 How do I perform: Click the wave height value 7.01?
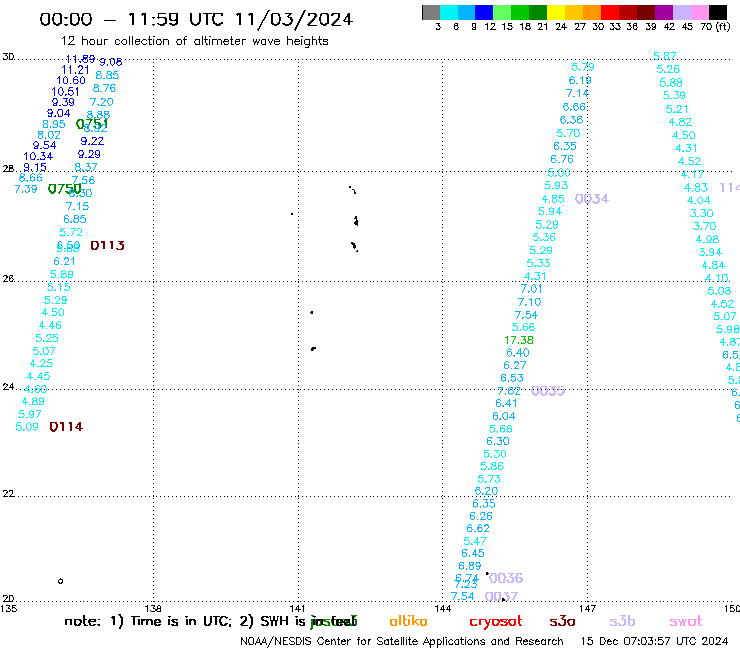tap(531, 288)
